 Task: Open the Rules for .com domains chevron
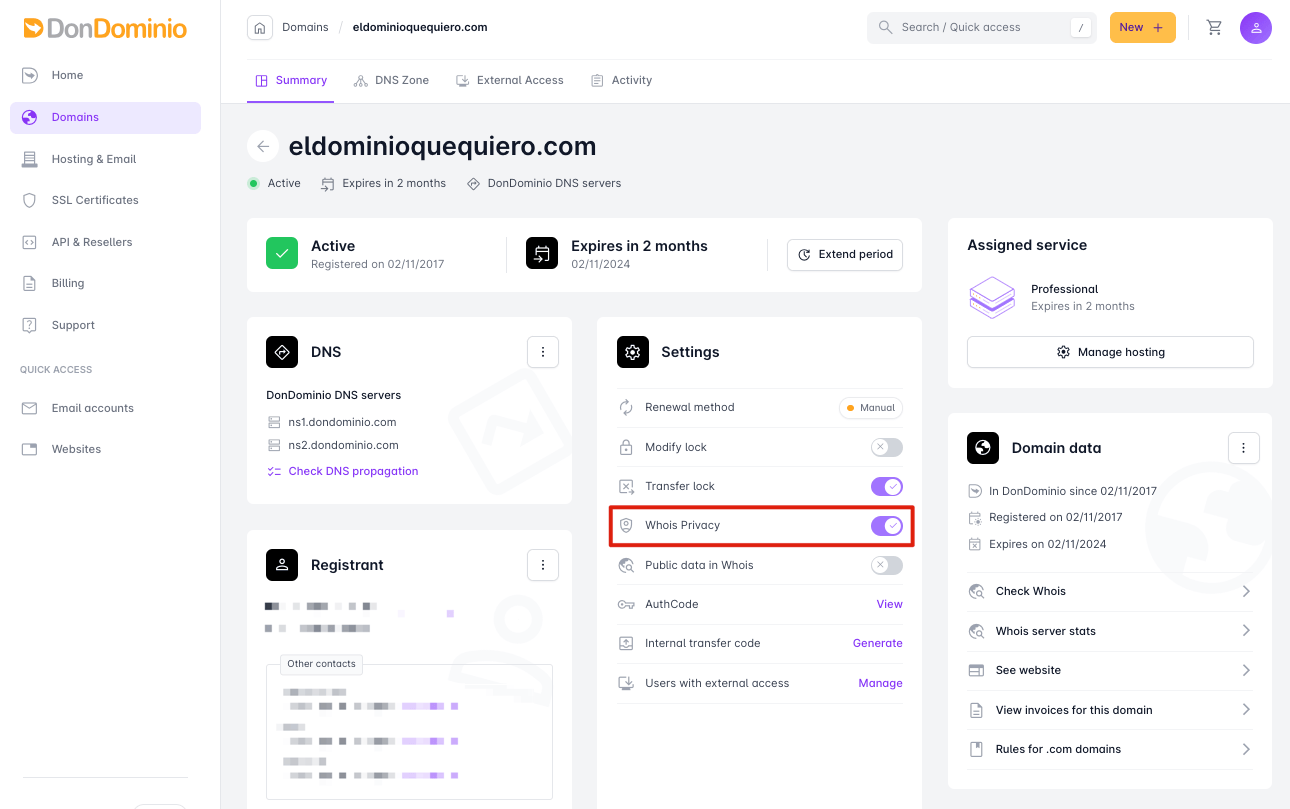1246,749
